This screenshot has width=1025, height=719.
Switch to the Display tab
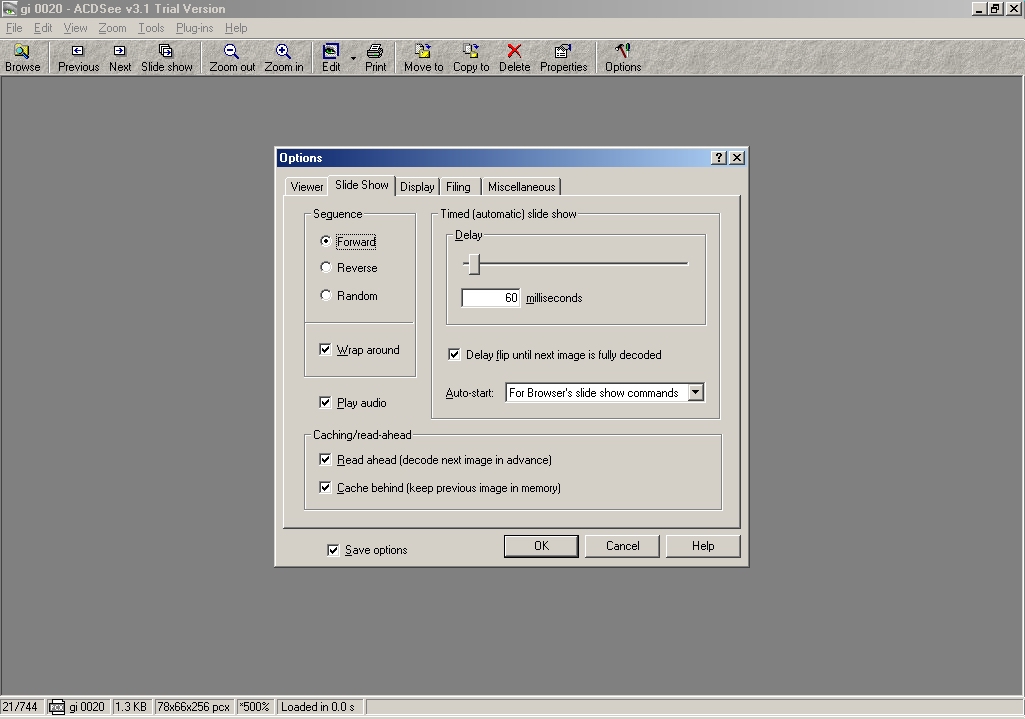(417, 187)
